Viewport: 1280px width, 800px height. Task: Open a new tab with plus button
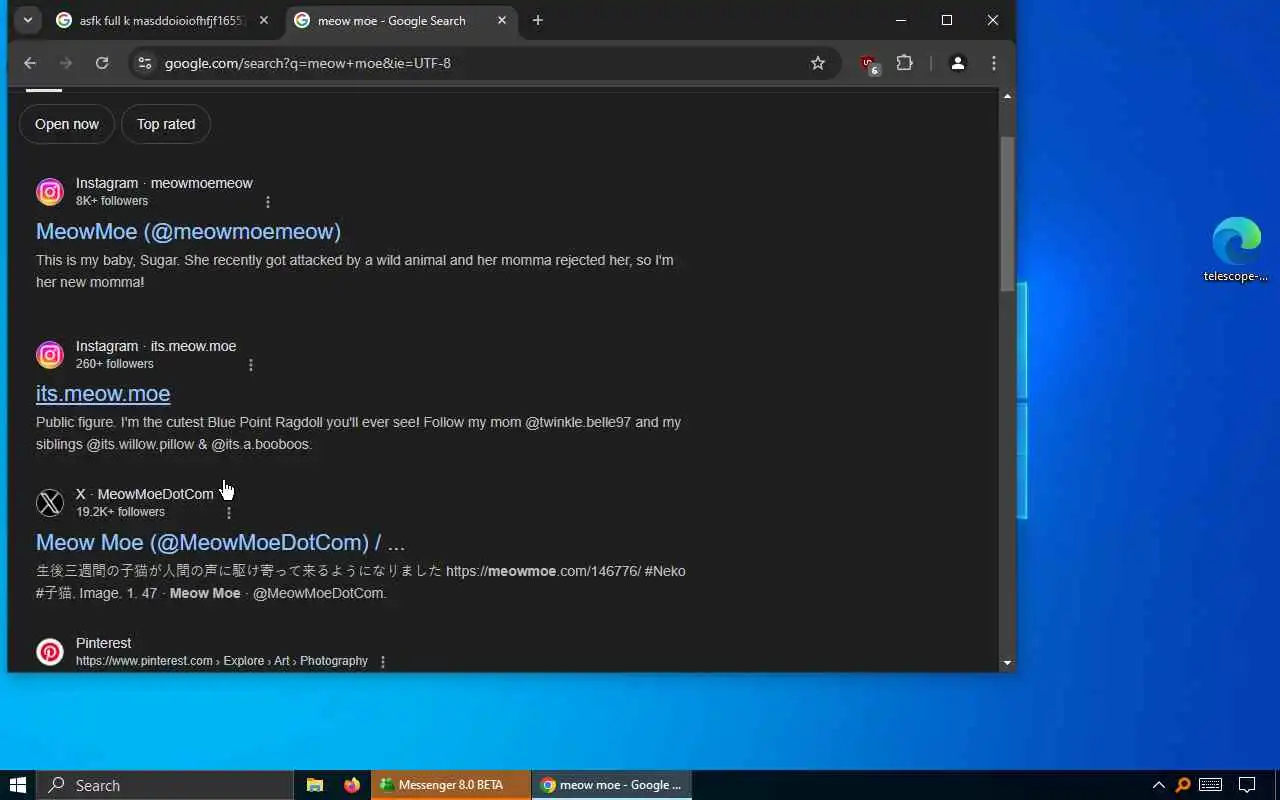538,21
